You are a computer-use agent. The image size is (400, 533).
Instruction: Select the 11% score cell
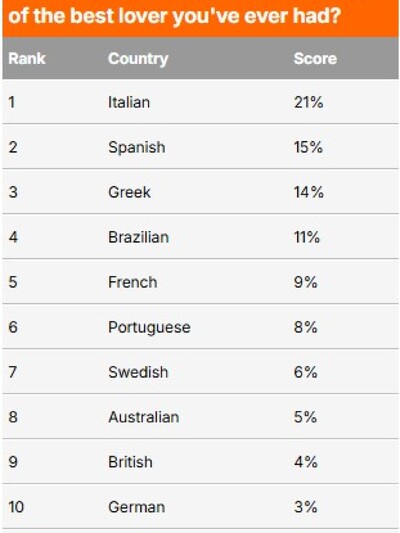pyautogui.click(x=307, y=237)
